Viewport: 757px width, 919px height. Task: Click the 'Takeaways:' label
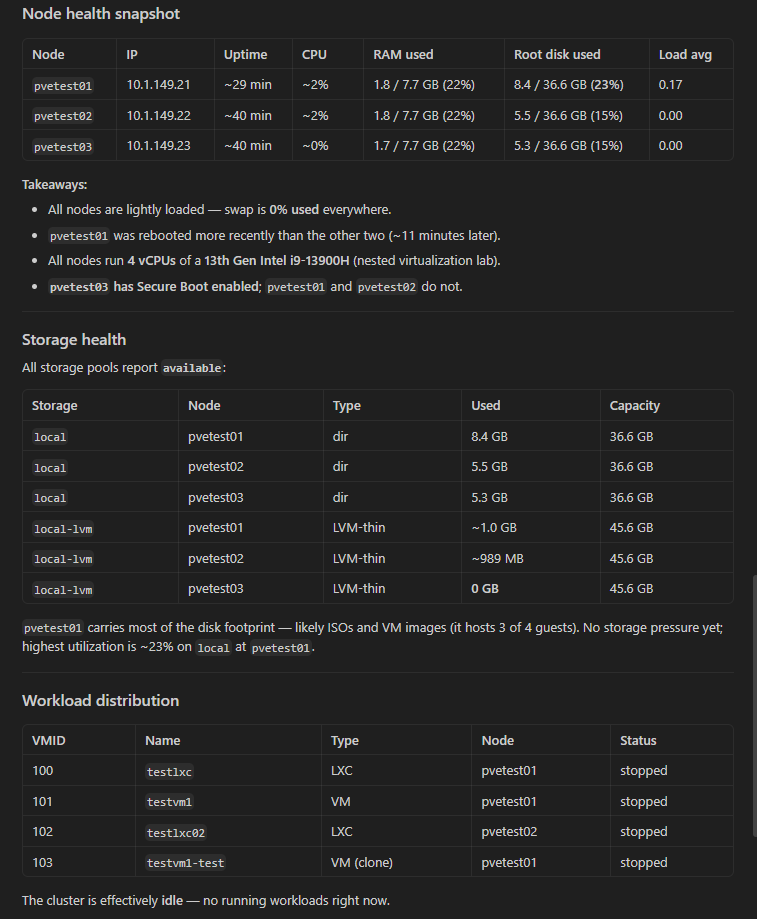(x=54, y=185)
